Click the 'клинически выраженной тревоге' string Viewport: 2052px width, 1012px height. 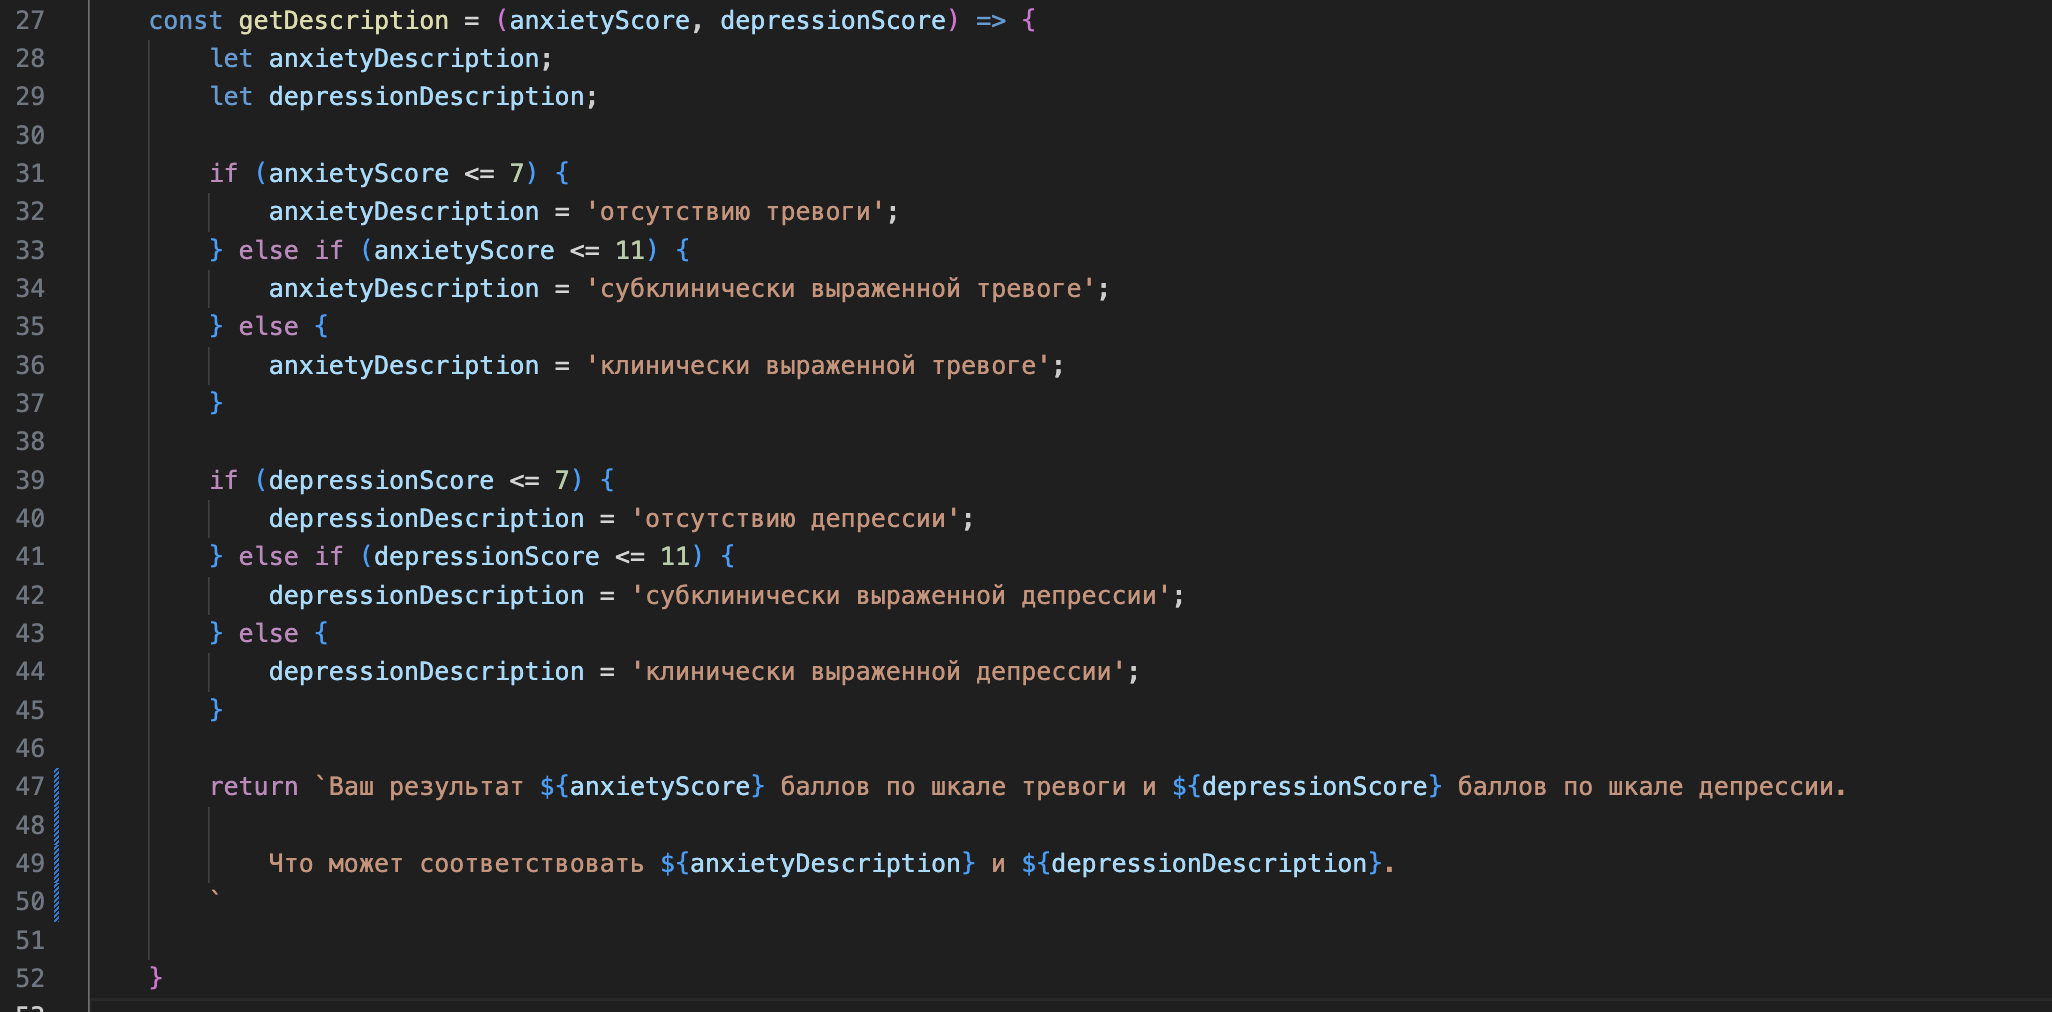818,366
